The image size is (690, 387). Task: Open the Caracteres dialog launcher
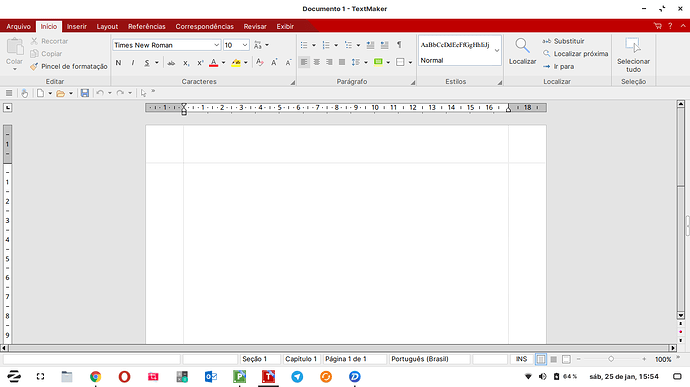coord(292,82)
